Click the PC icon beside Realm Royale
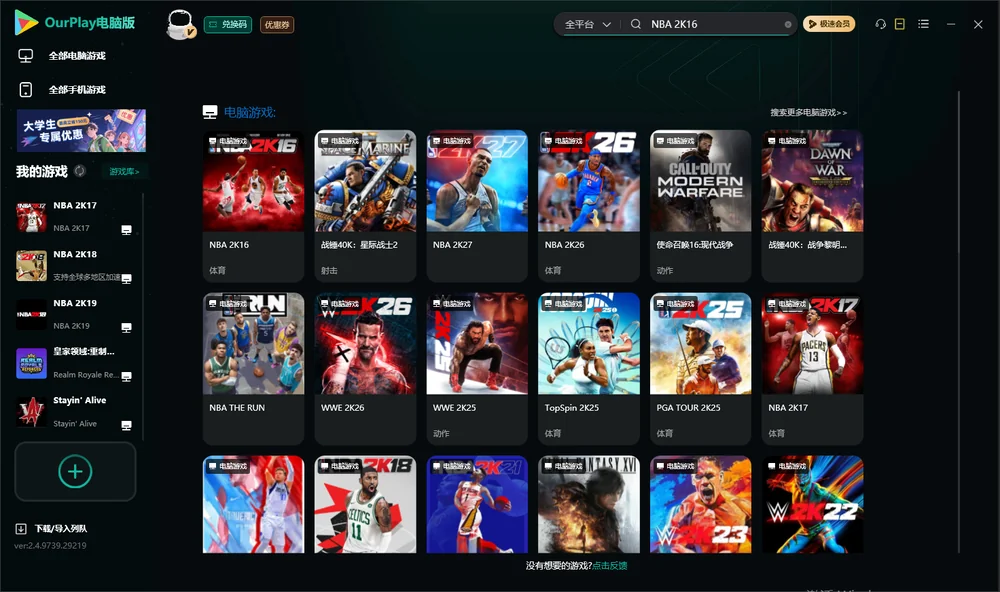This screenshot has height=592, width=1000. coord(126,376)
